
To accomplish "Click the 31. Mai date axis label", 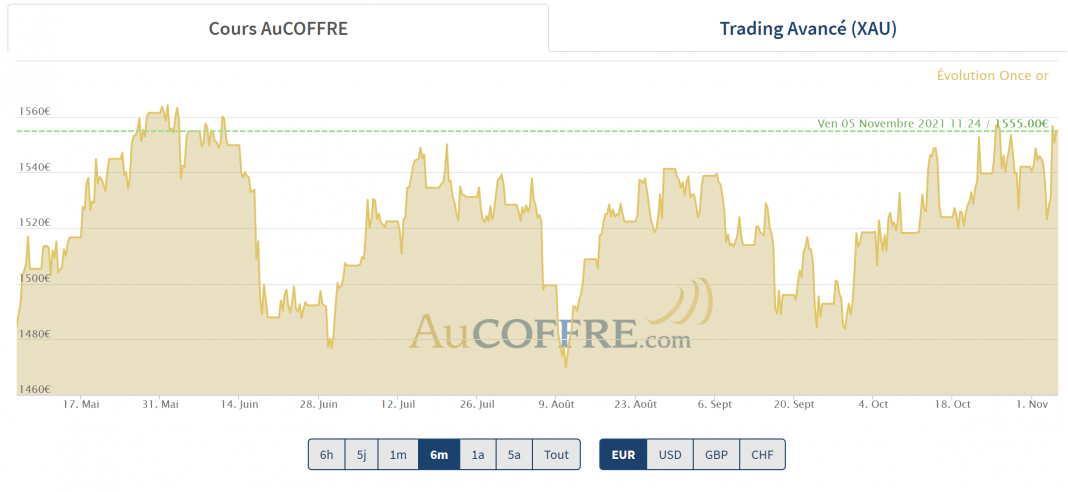I will (160, 404).
